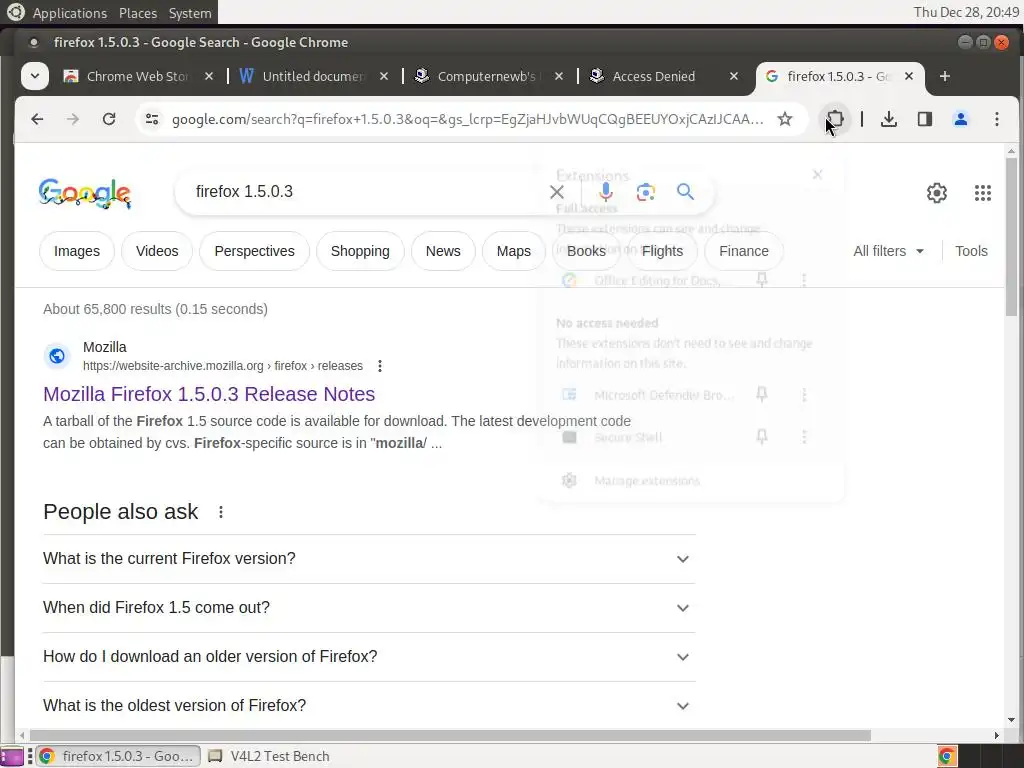This screenshot has width=1024, height=768.
Task: Open the Mozilla result's three-dot menu
Action: [x=380, y=366]
